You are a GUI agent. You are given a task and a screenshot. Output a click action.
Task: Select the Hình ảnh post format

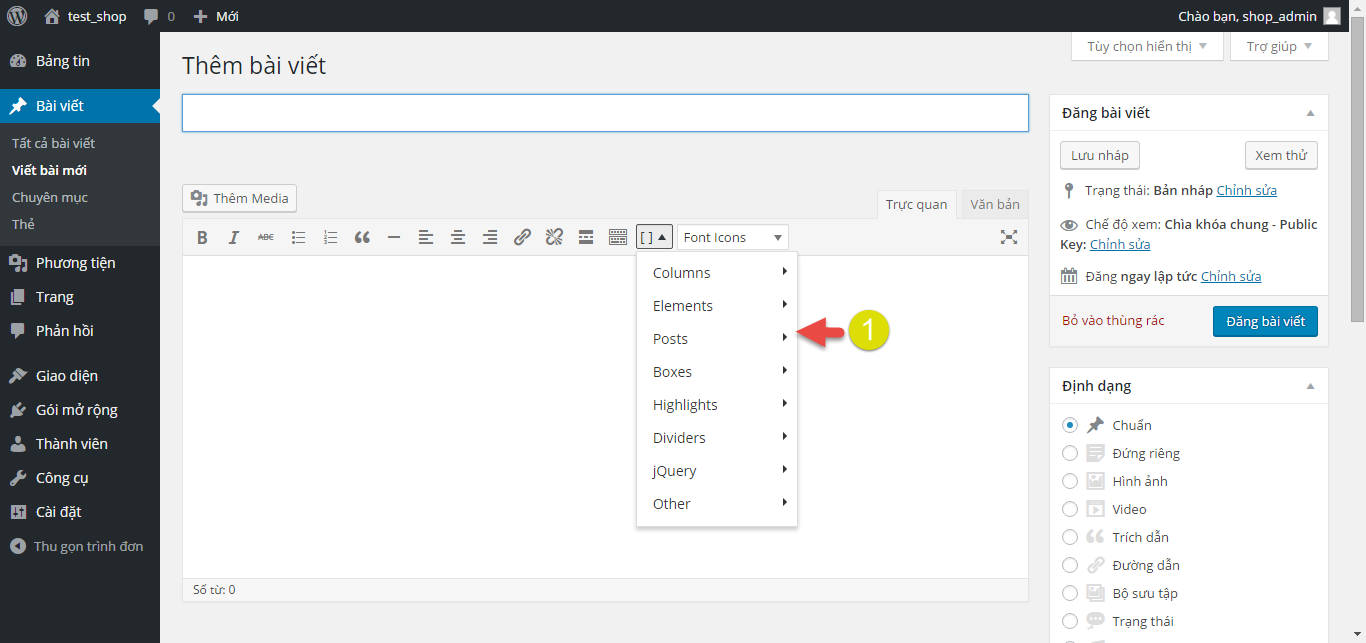[x=1070, y=481]
